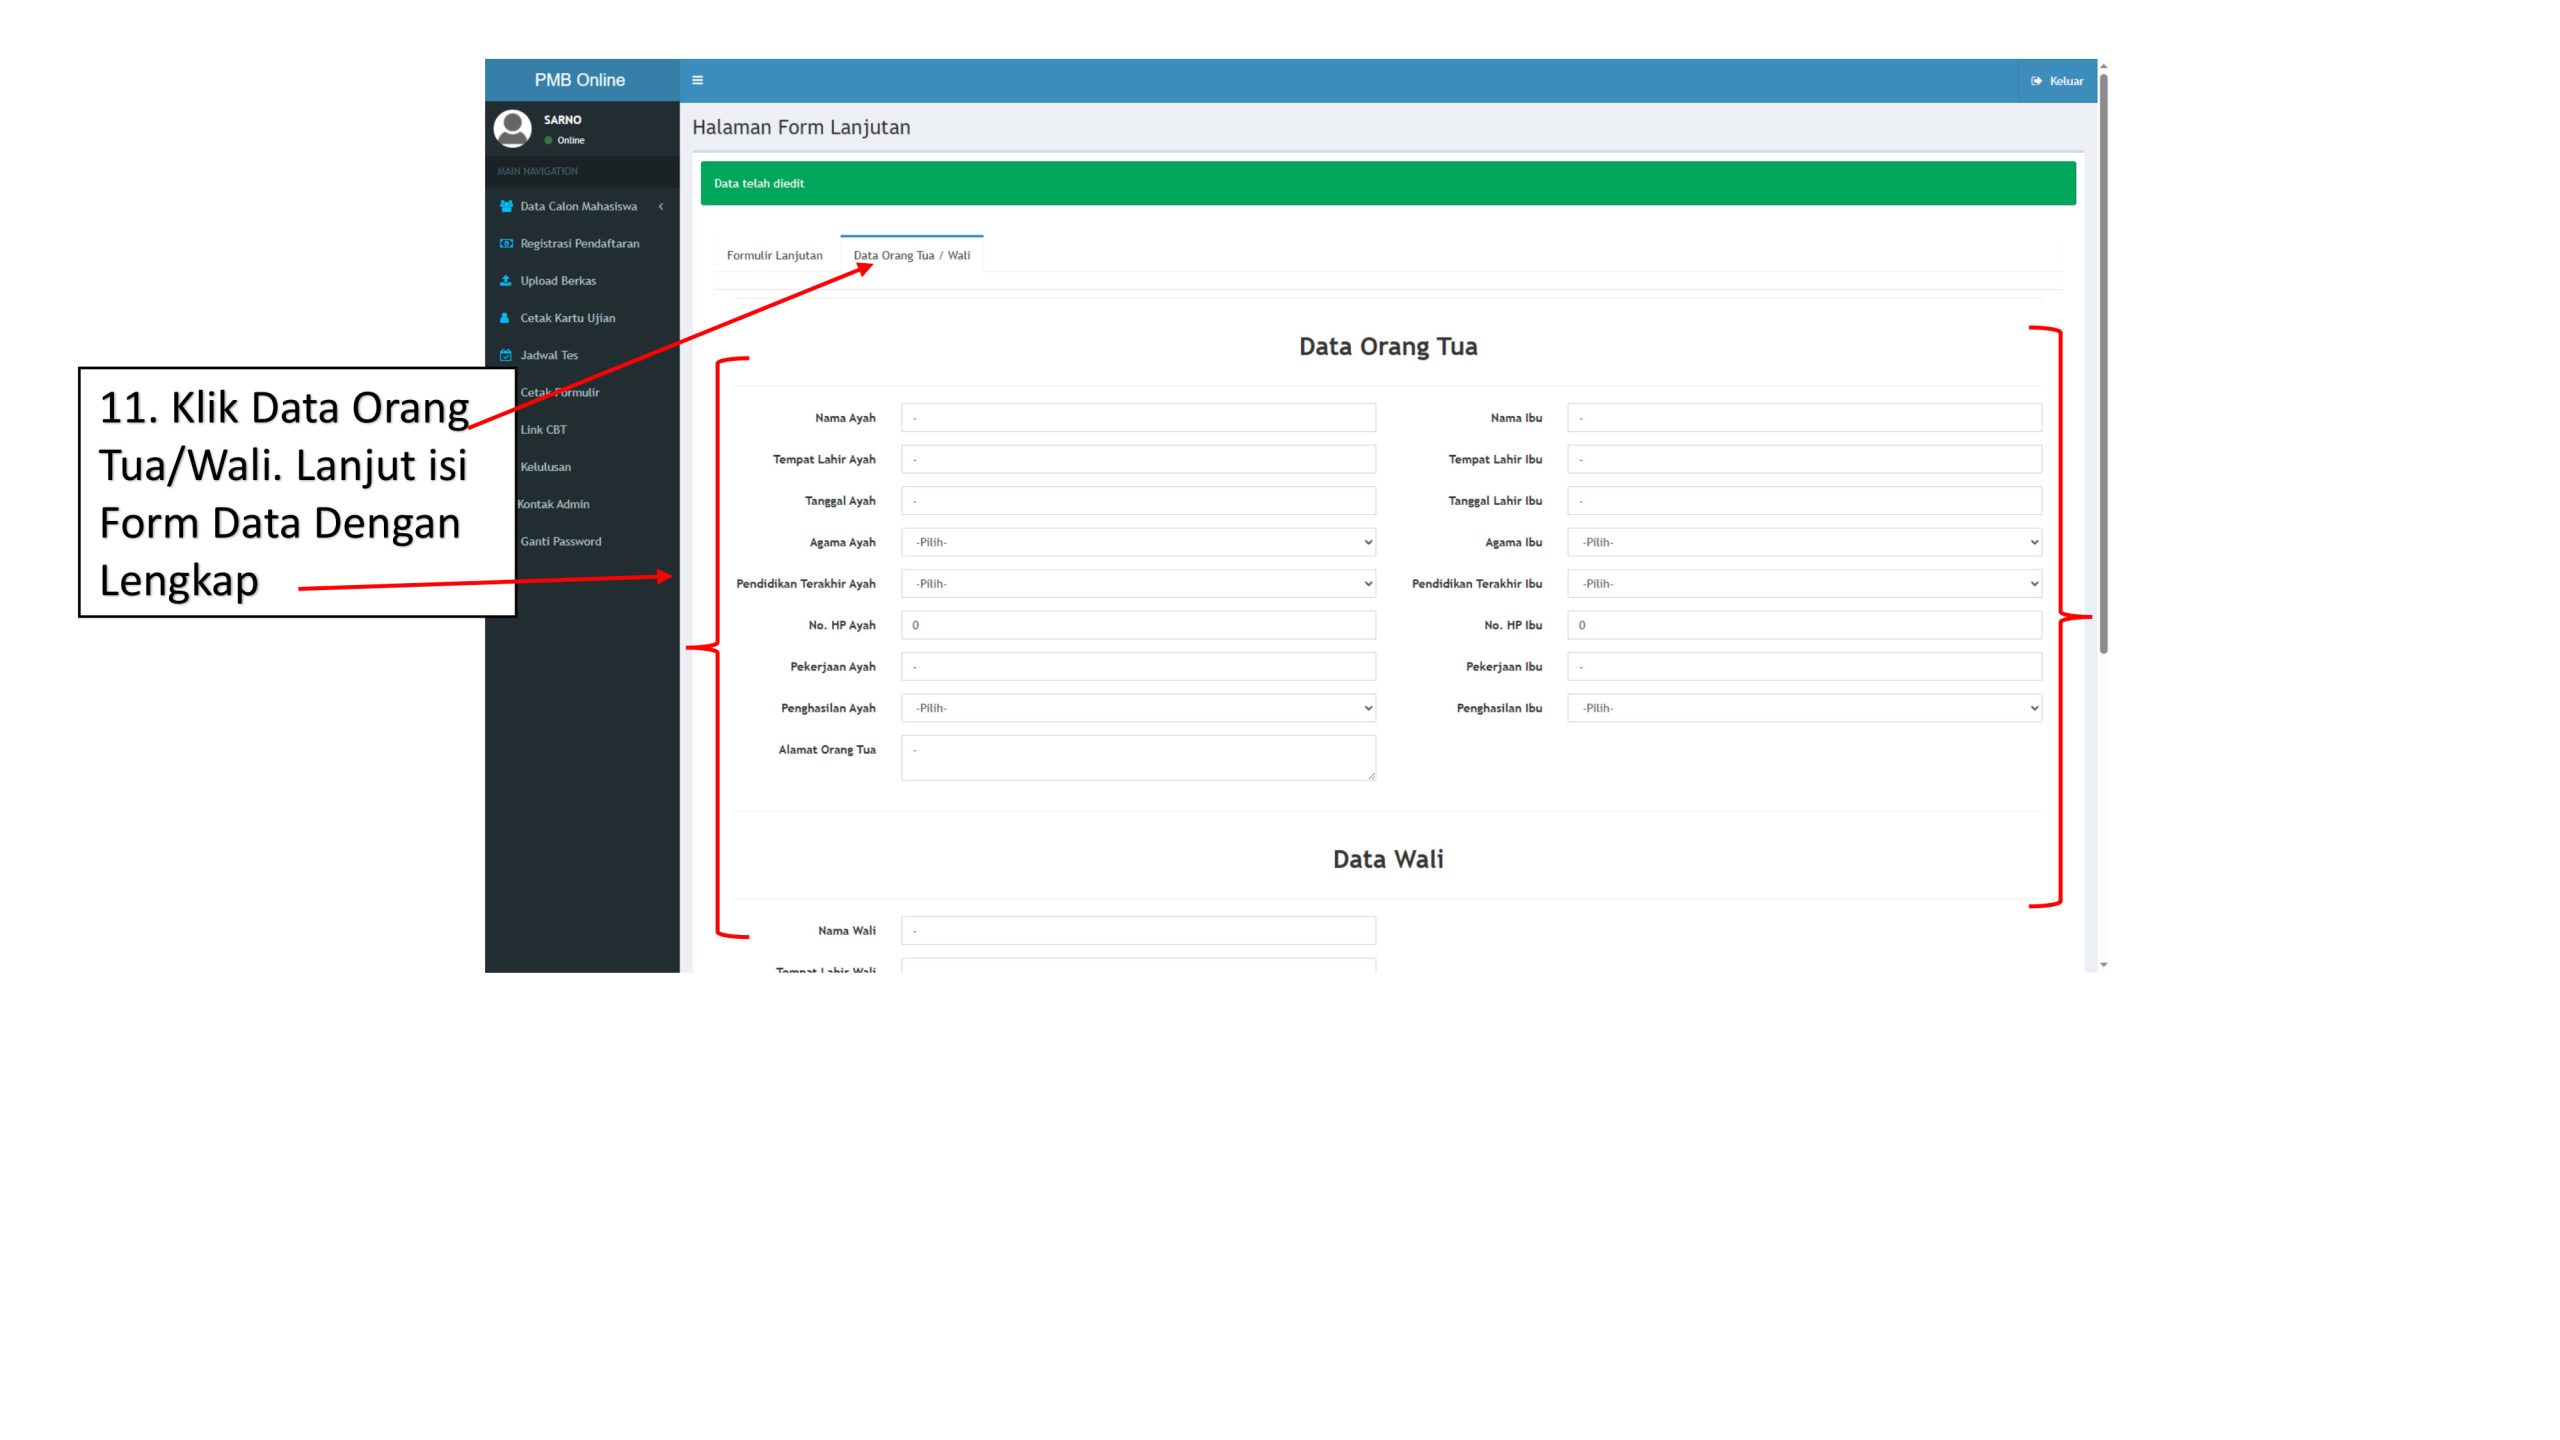Open the Agama Ibu dropdown
Viewport: 2560px width, 1440px height.
pos(1803,542)
